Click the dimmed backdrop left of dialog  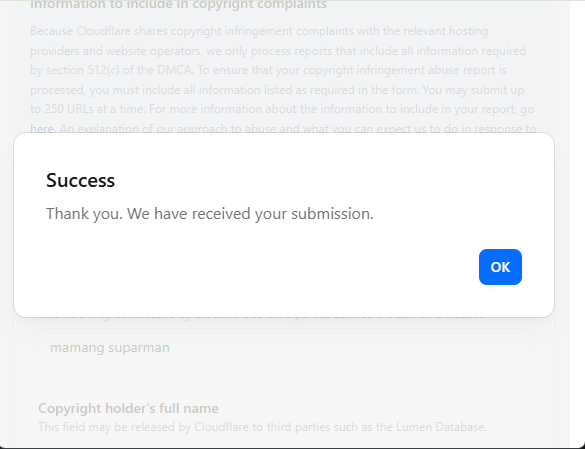(6, 224)
